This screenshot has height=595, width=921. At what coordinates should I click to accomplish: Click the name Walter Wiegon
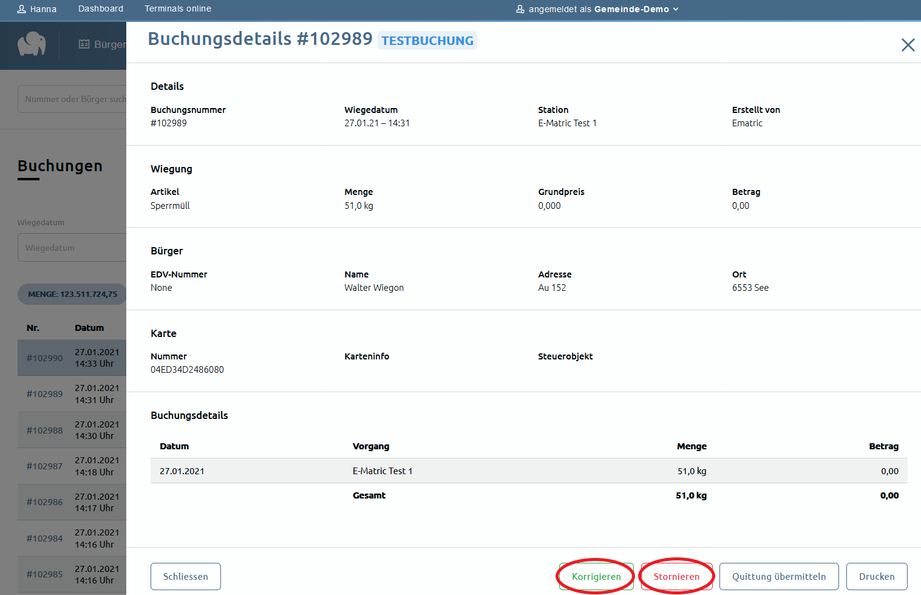tap(374, 287)
